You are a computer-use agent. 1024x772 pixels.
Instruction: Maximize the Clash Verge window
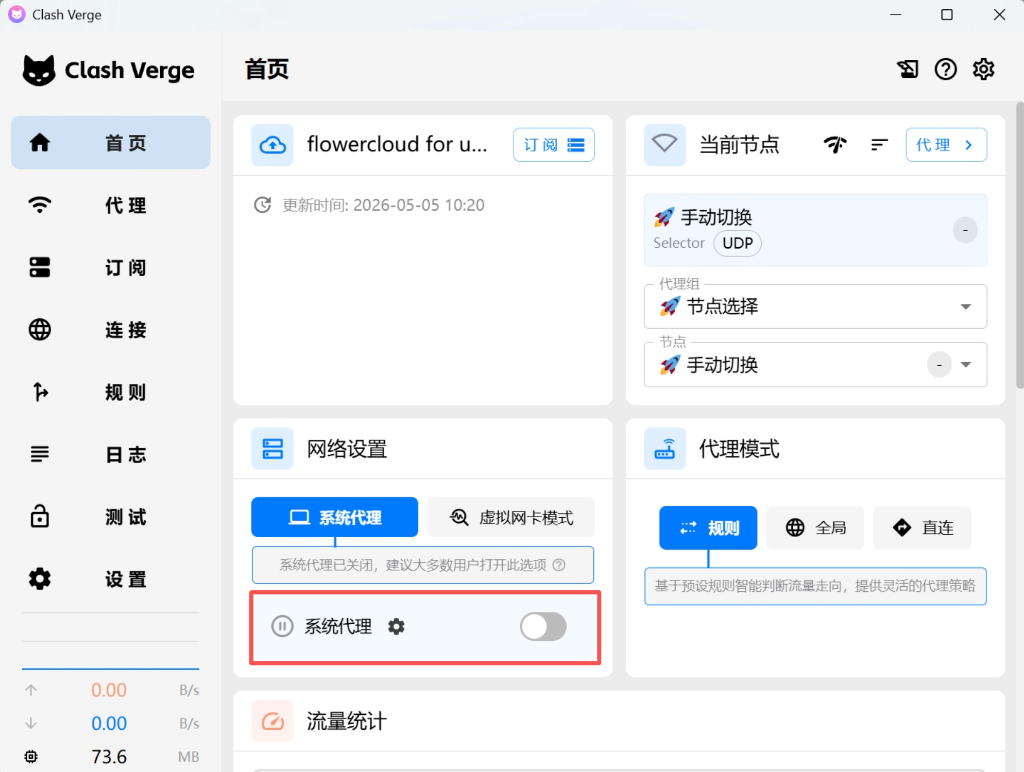pos(947,14)
